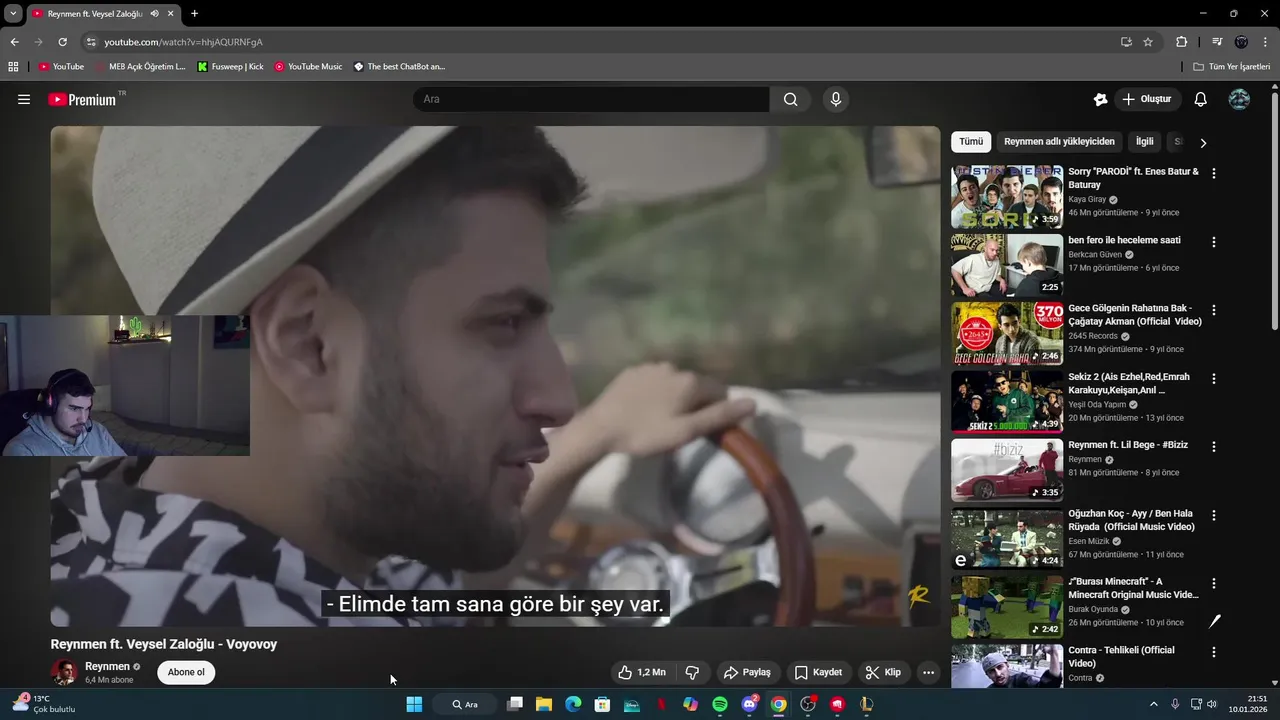
Task: Open the YouTube hamburger guide menu
Action: (24, 99)
